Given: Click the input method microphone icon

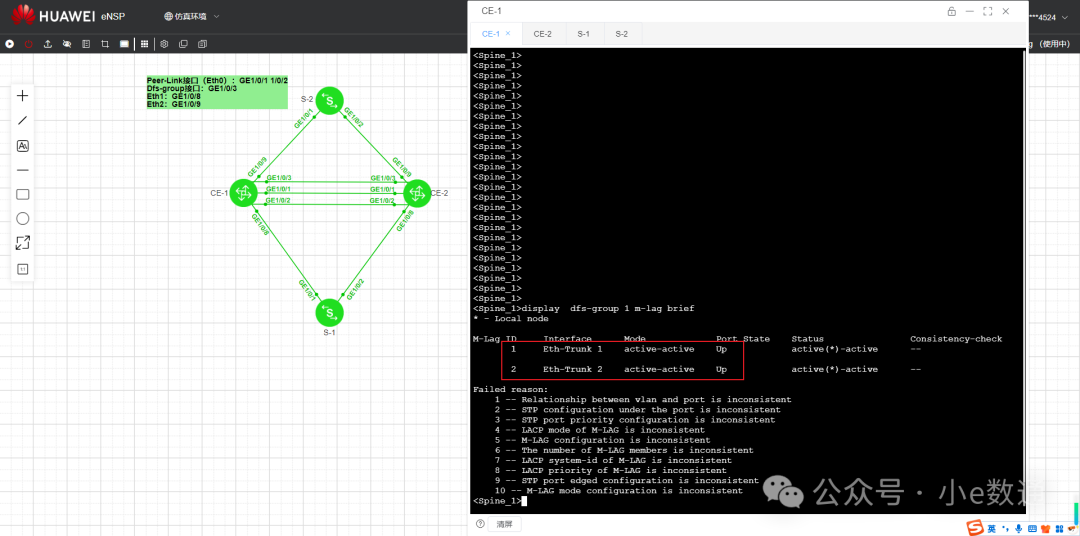Looking at the screenshot, I should coord(1019,528).
